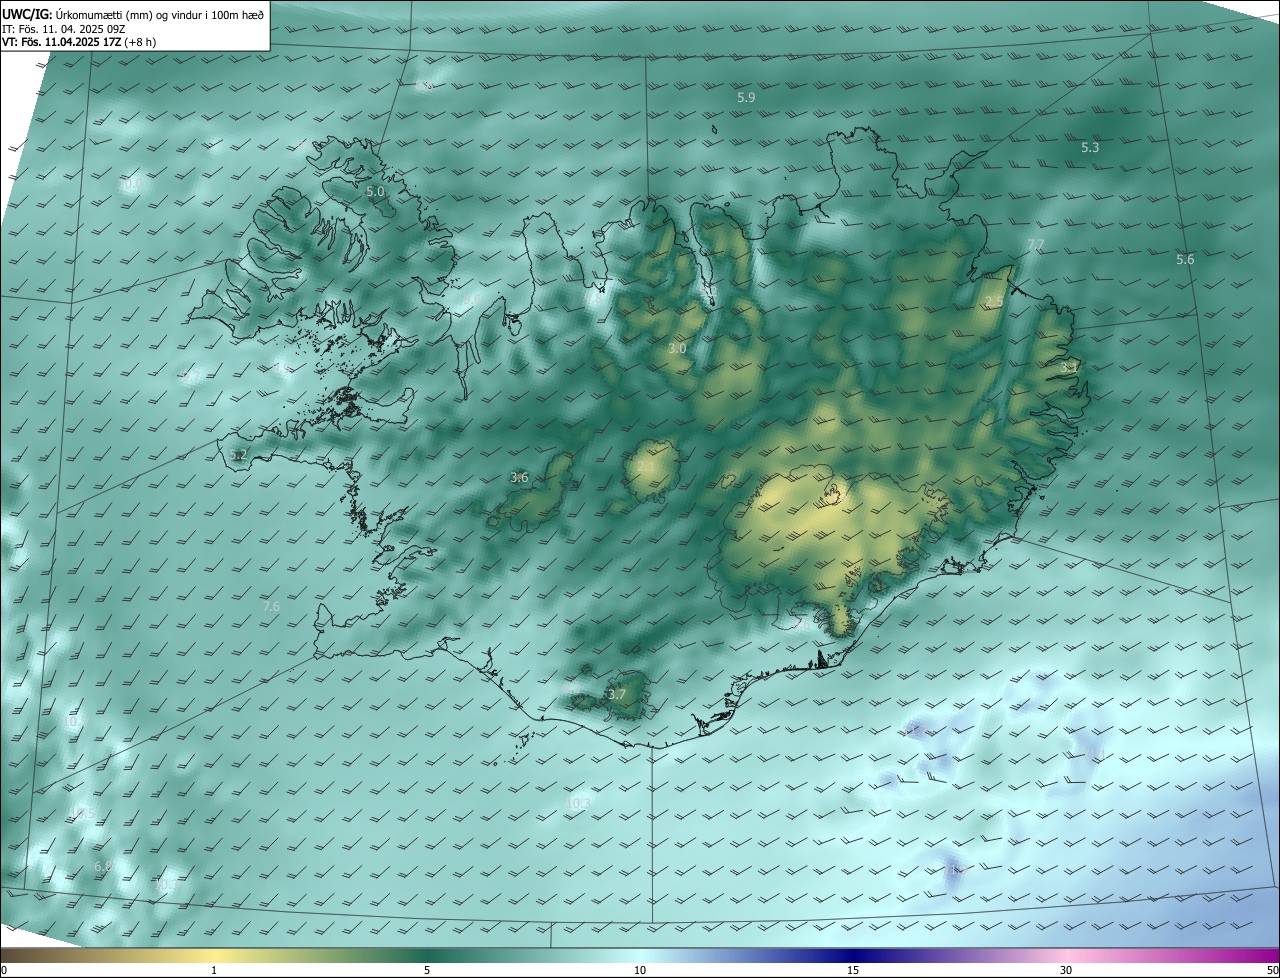Click the 3.0 value label in north Iceland

pyautogui.click(x=677, y=349)
